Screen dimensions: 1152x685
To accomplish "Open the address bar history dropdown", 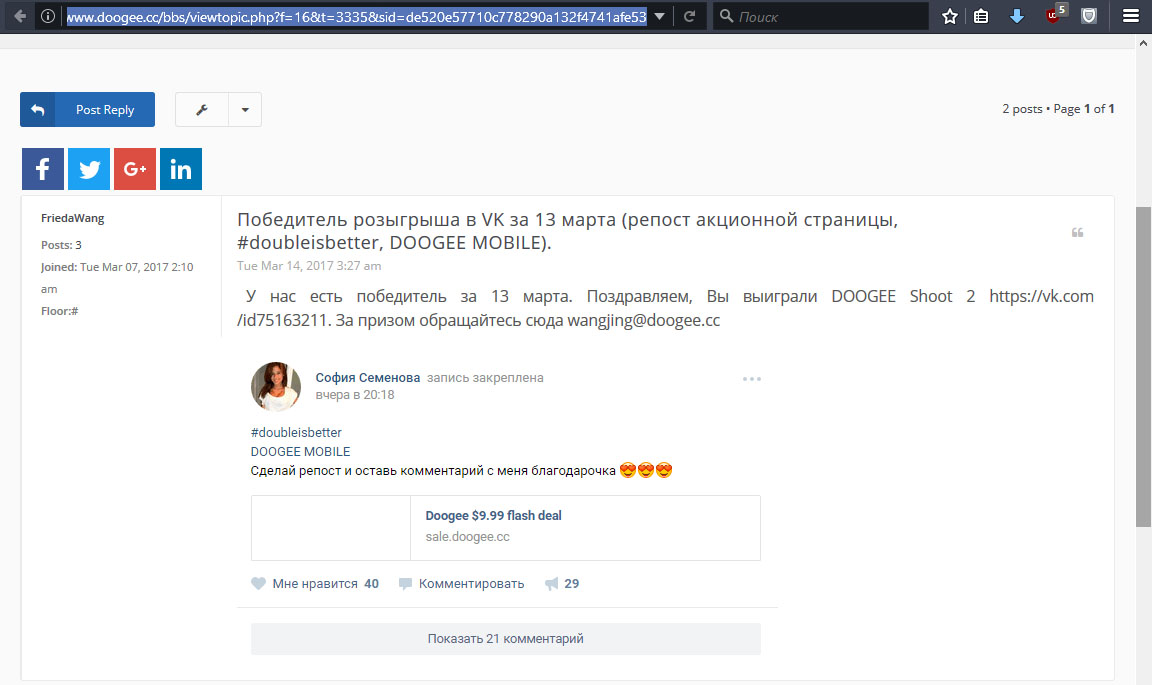I will 660,16.
